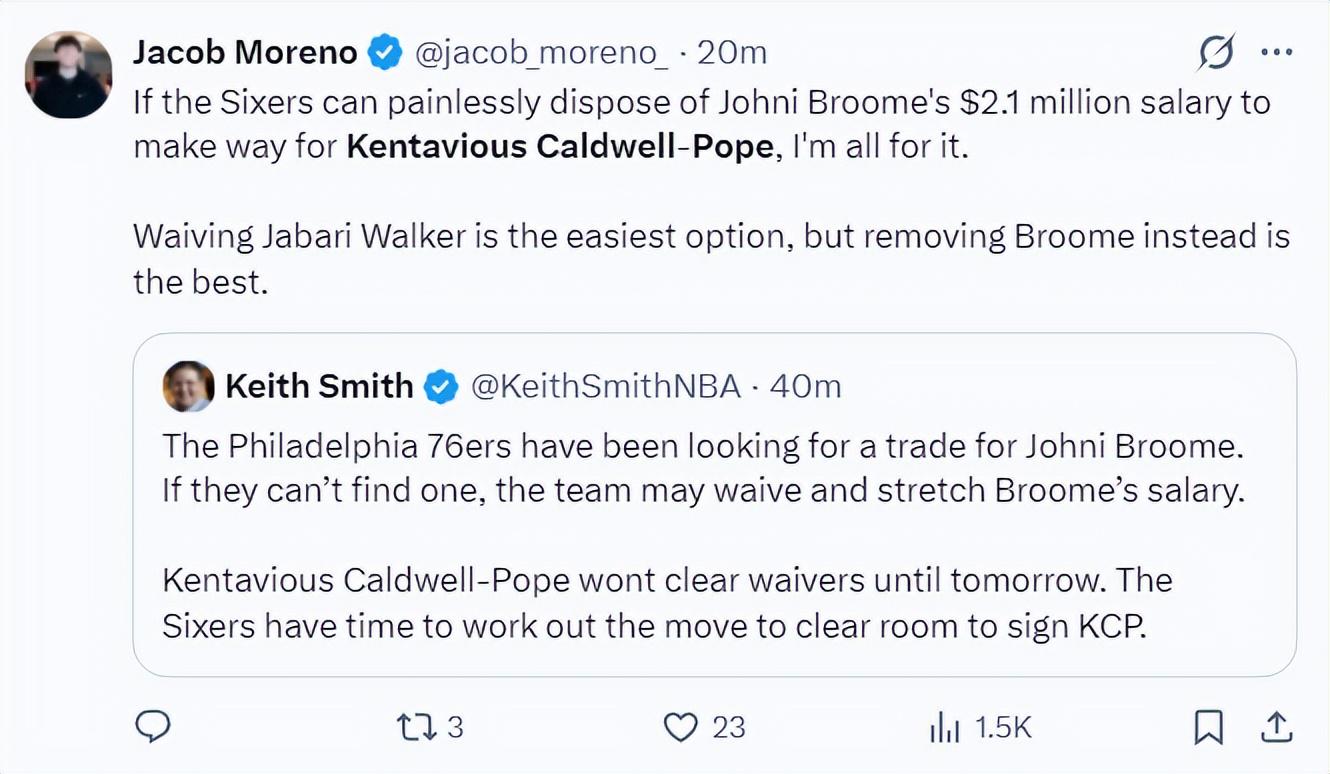Click Keith Smith's blue verified badge
Screen dimensions: 1330x774
pyautogui.click(x=441, y=386)
